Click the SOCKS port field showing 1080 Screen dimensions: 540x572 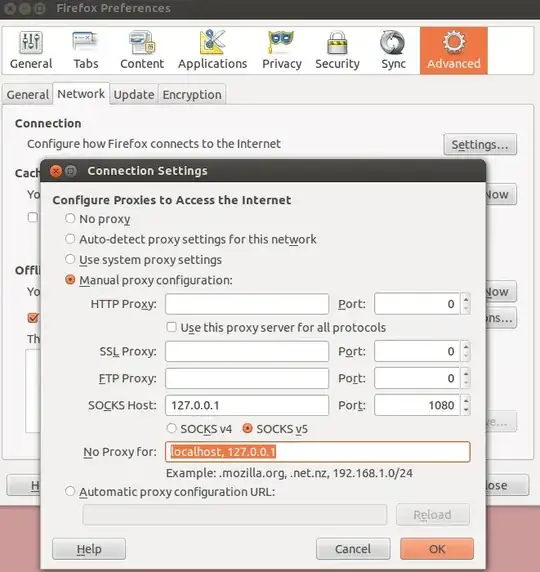[x=417, y=405]
